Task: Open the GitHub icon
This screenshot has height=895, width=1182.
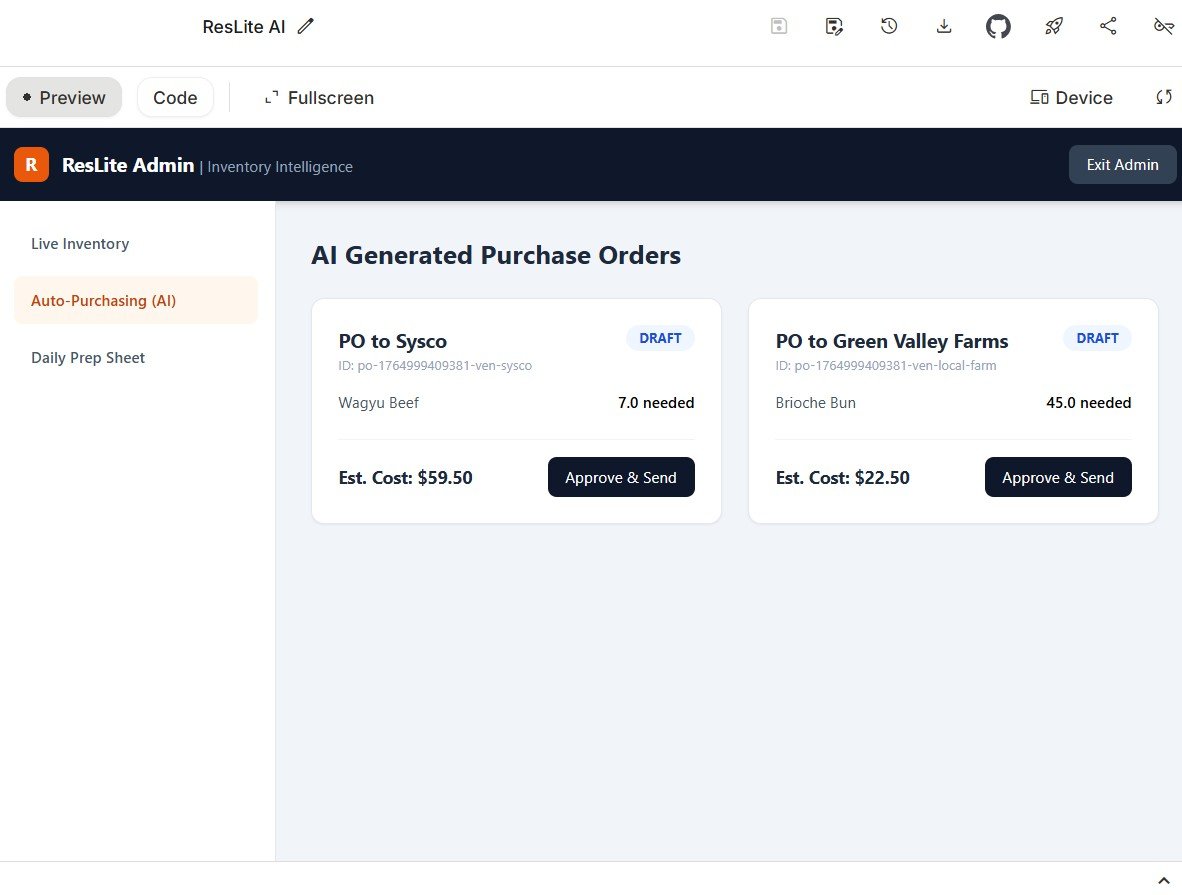Action: [x=998, y=26]
